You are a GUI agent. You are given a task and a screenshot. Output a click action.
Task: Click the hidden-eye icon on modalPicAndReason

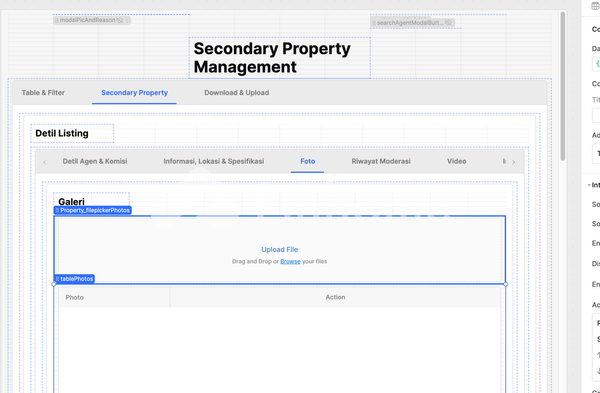tap(120, 20)
